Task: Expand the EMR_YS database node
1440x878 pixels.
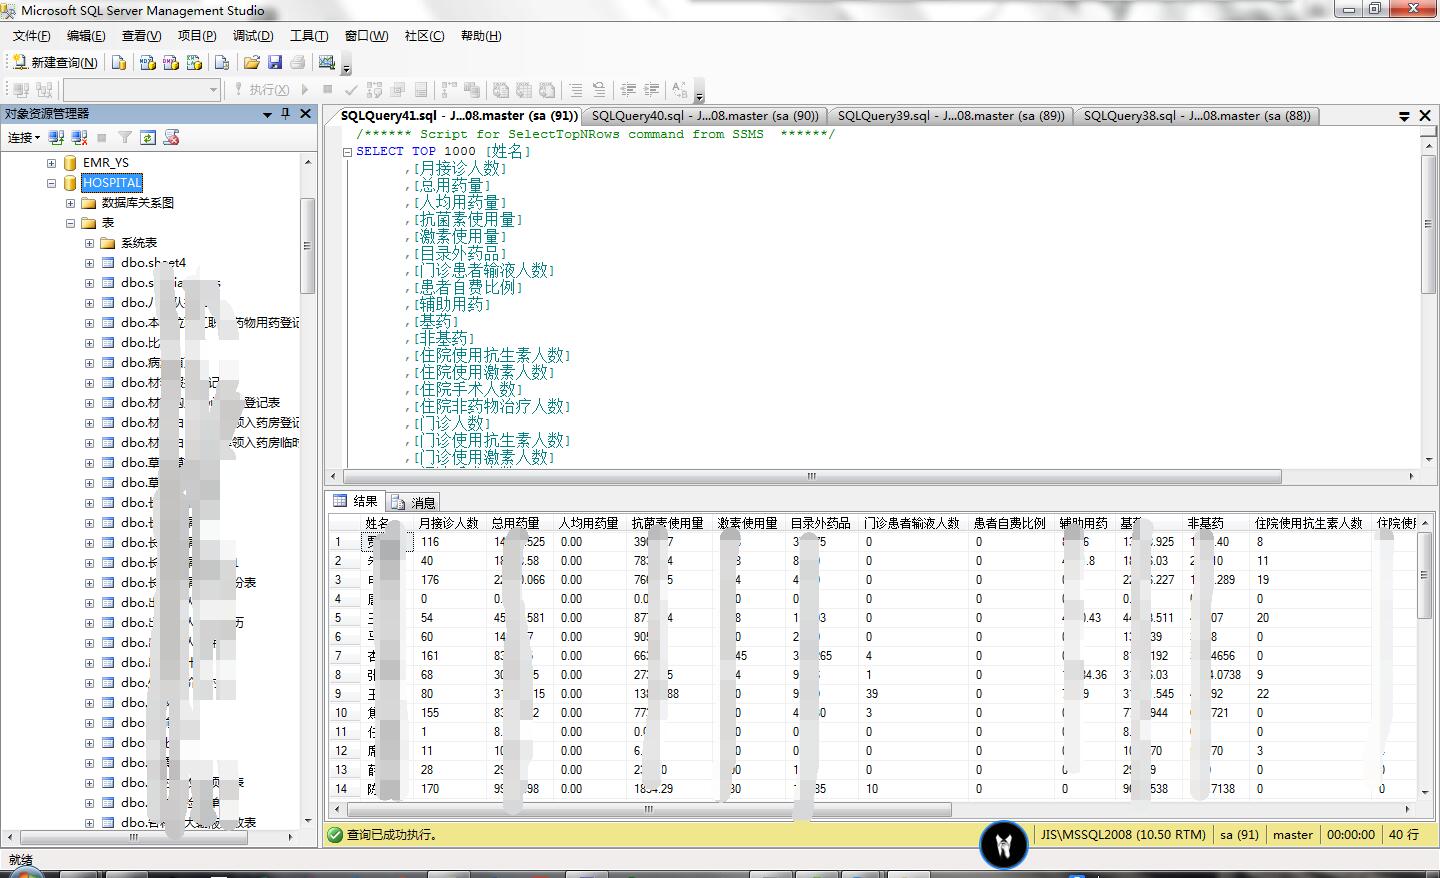Action: pos(51,162)
